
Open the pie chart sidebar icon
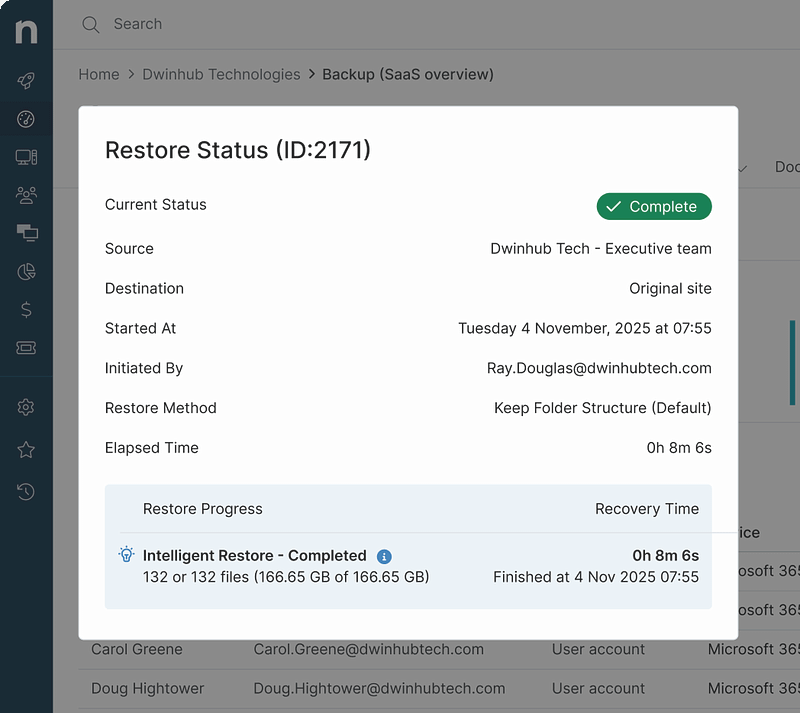click(x=26, y=272)
